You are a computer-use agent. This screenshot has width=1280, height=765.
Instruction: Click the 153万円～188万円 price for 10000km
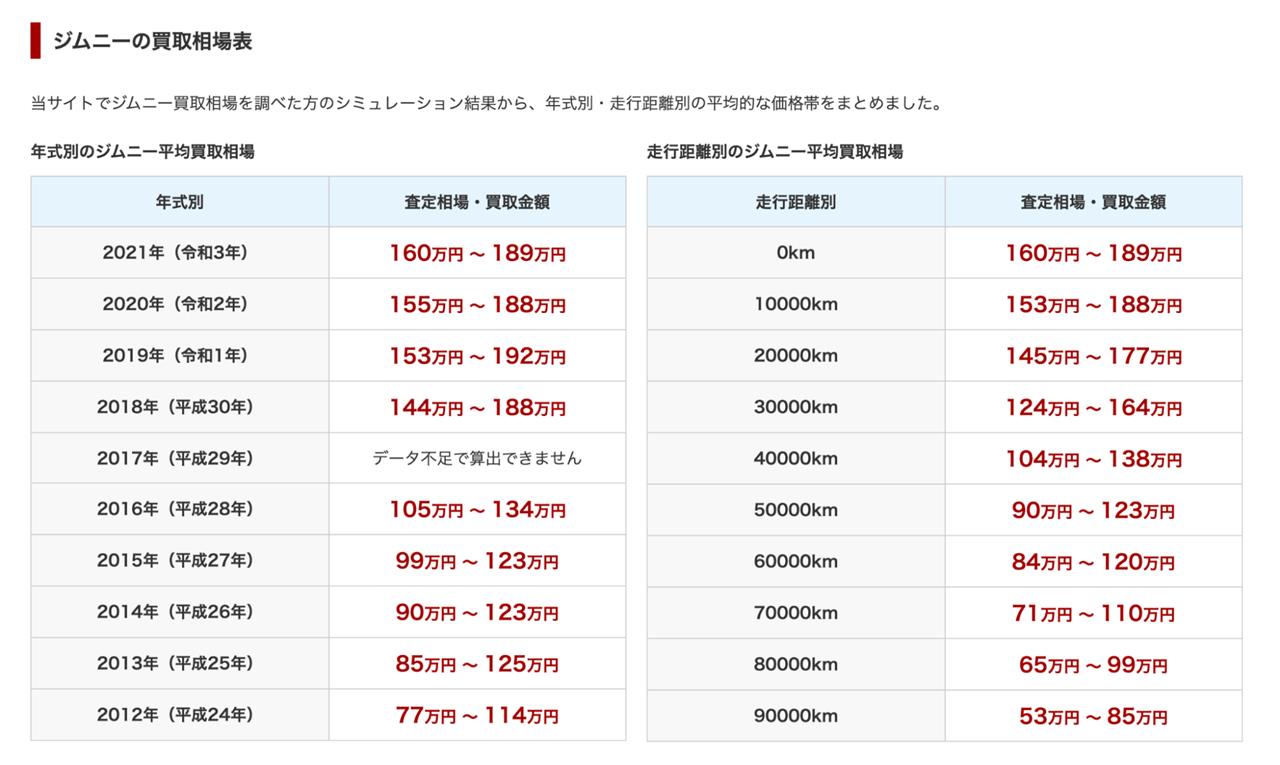(x=1093, y=305)
